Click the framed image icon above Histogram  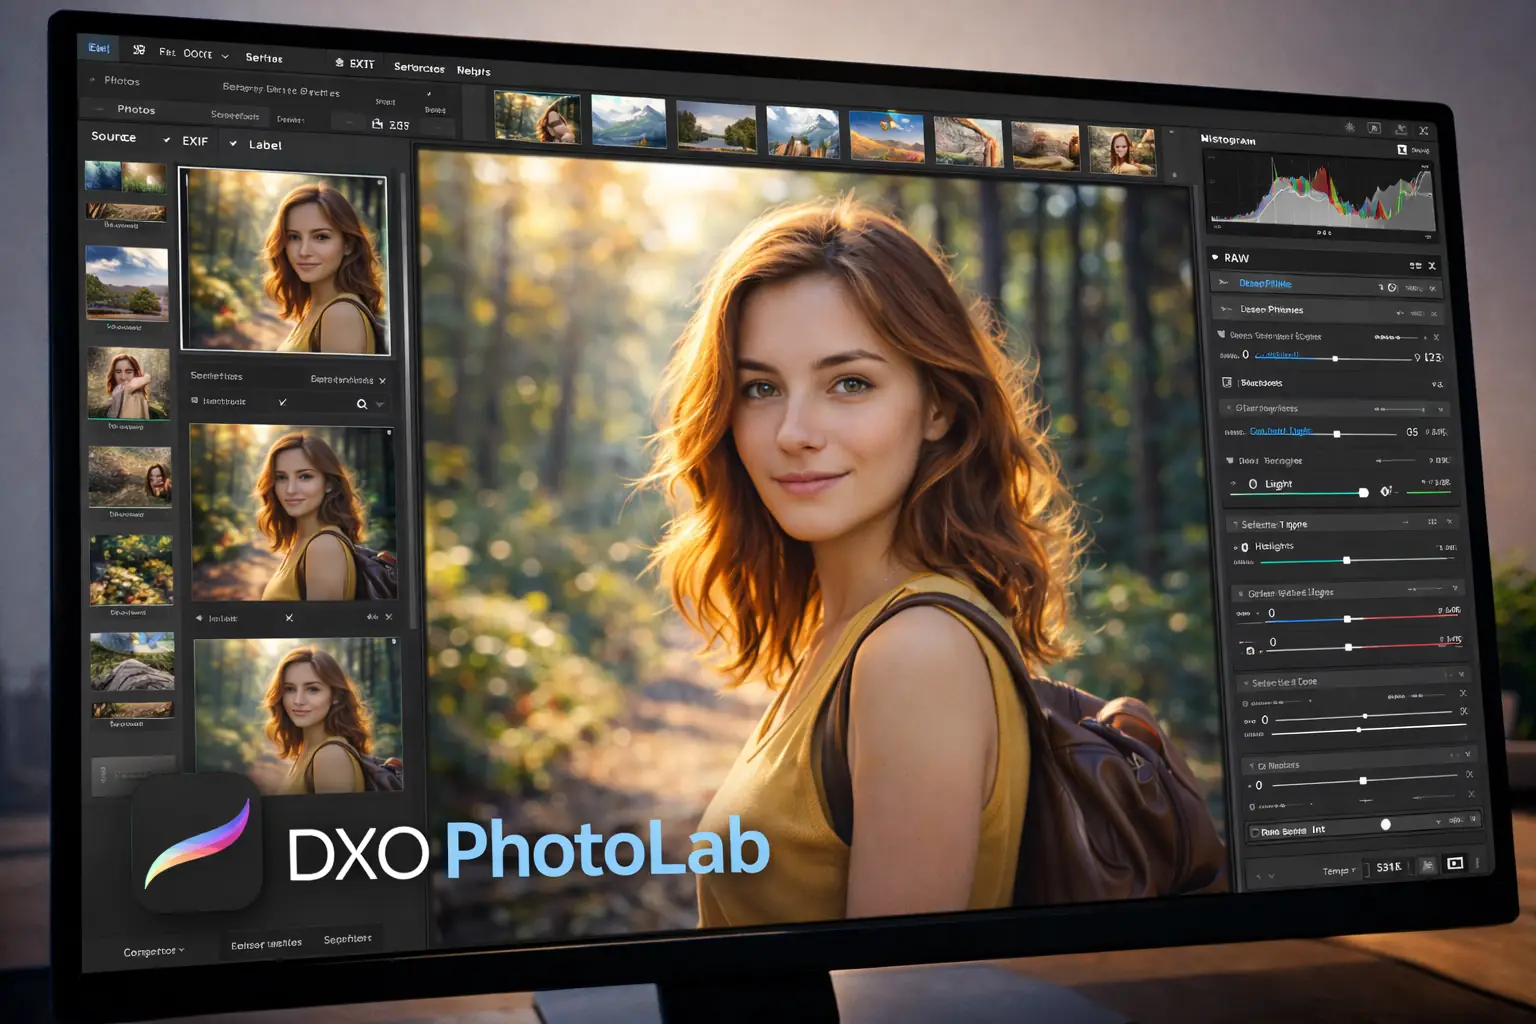click(x=1374, y=128)
